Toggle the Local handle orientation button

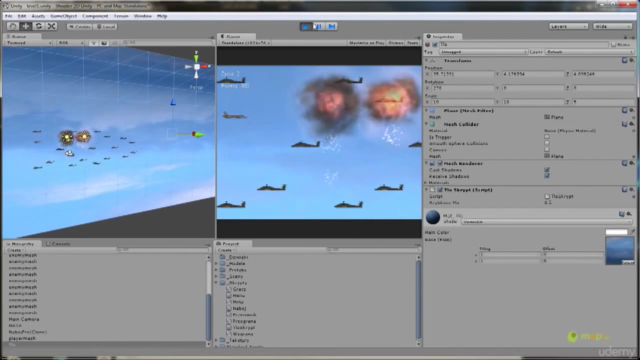point(106,27)
